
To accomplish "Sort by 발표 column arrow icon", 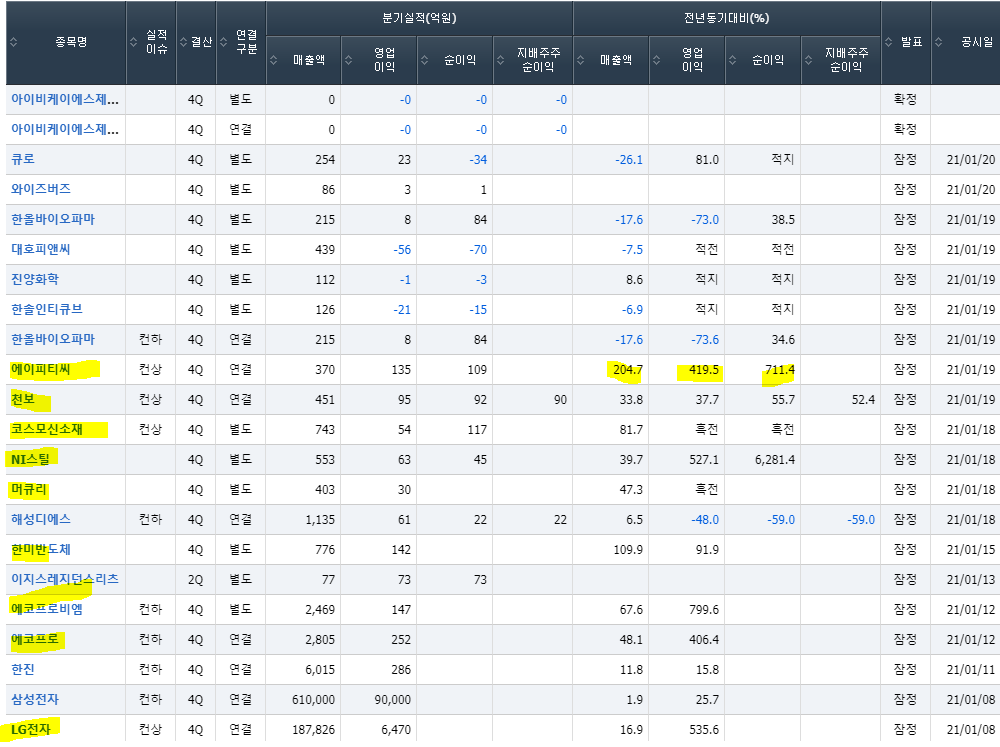I will click(x=888, y=42).
